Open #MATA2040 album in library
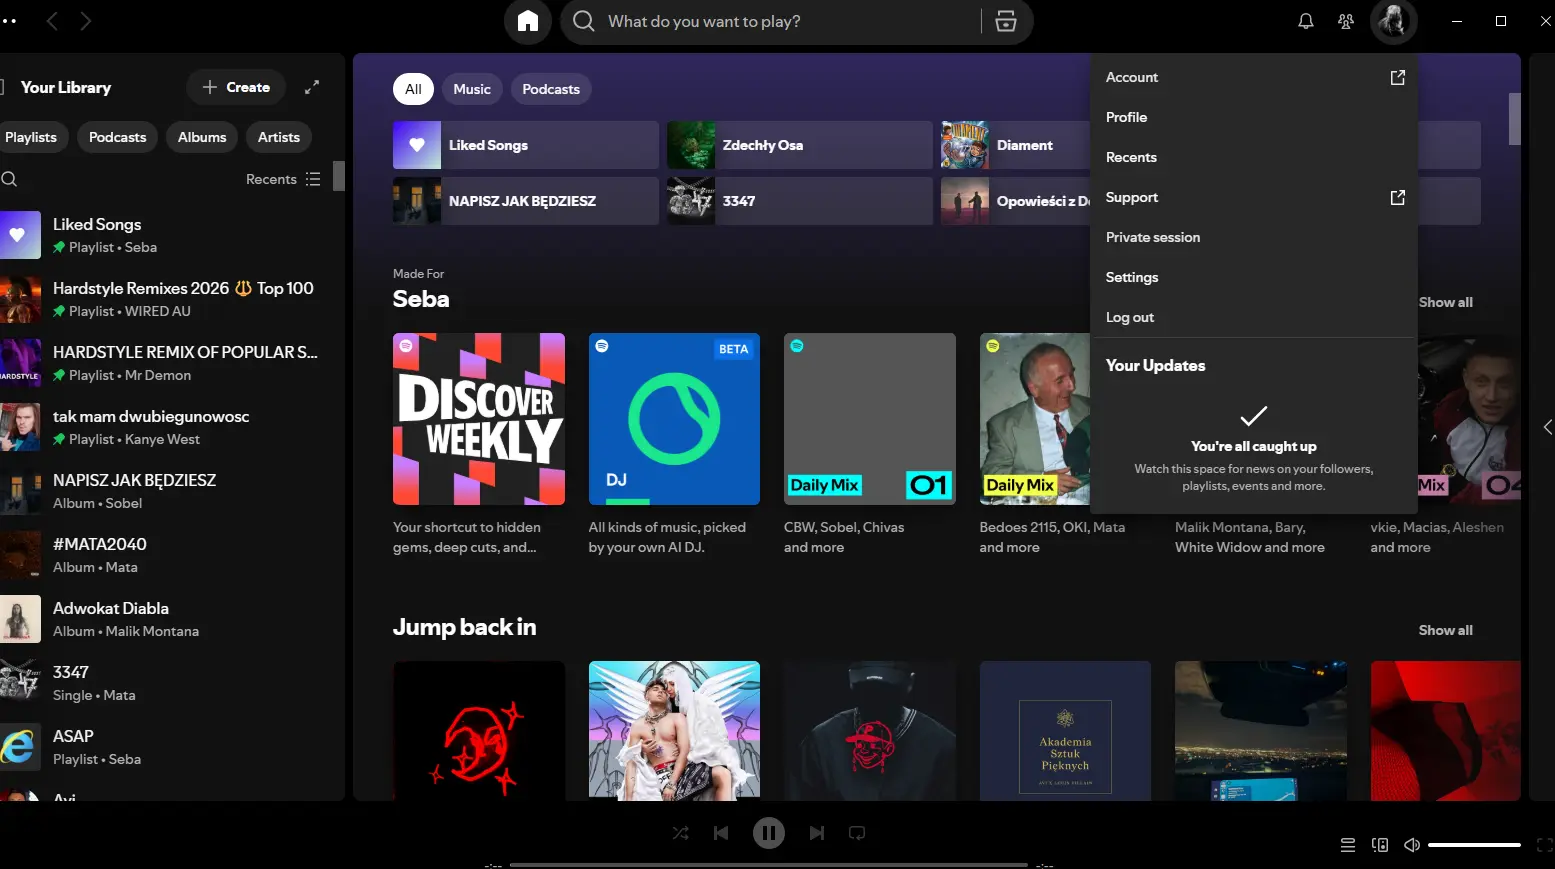This screenshot has width=1555, height=869. point(166,555)
